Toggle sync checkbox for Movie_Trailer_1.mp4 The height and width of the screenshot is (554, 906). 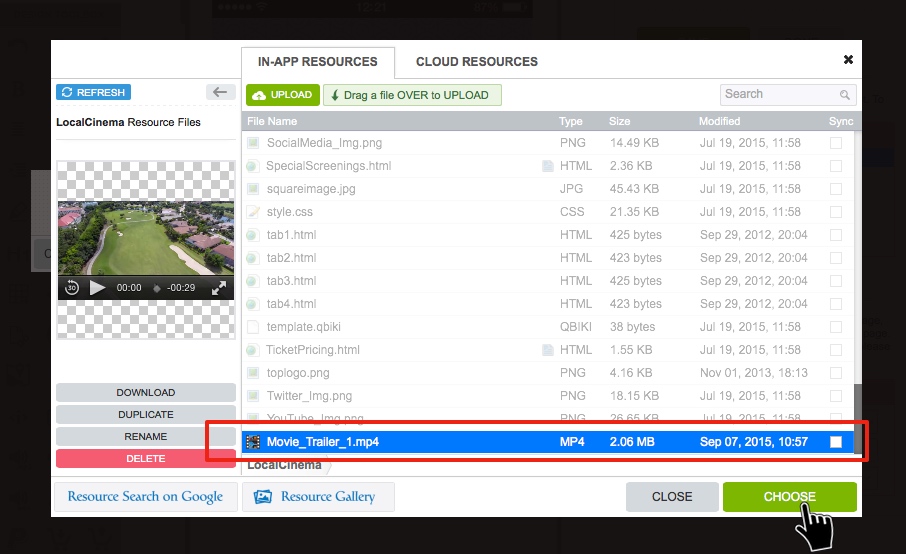[836, 442]
